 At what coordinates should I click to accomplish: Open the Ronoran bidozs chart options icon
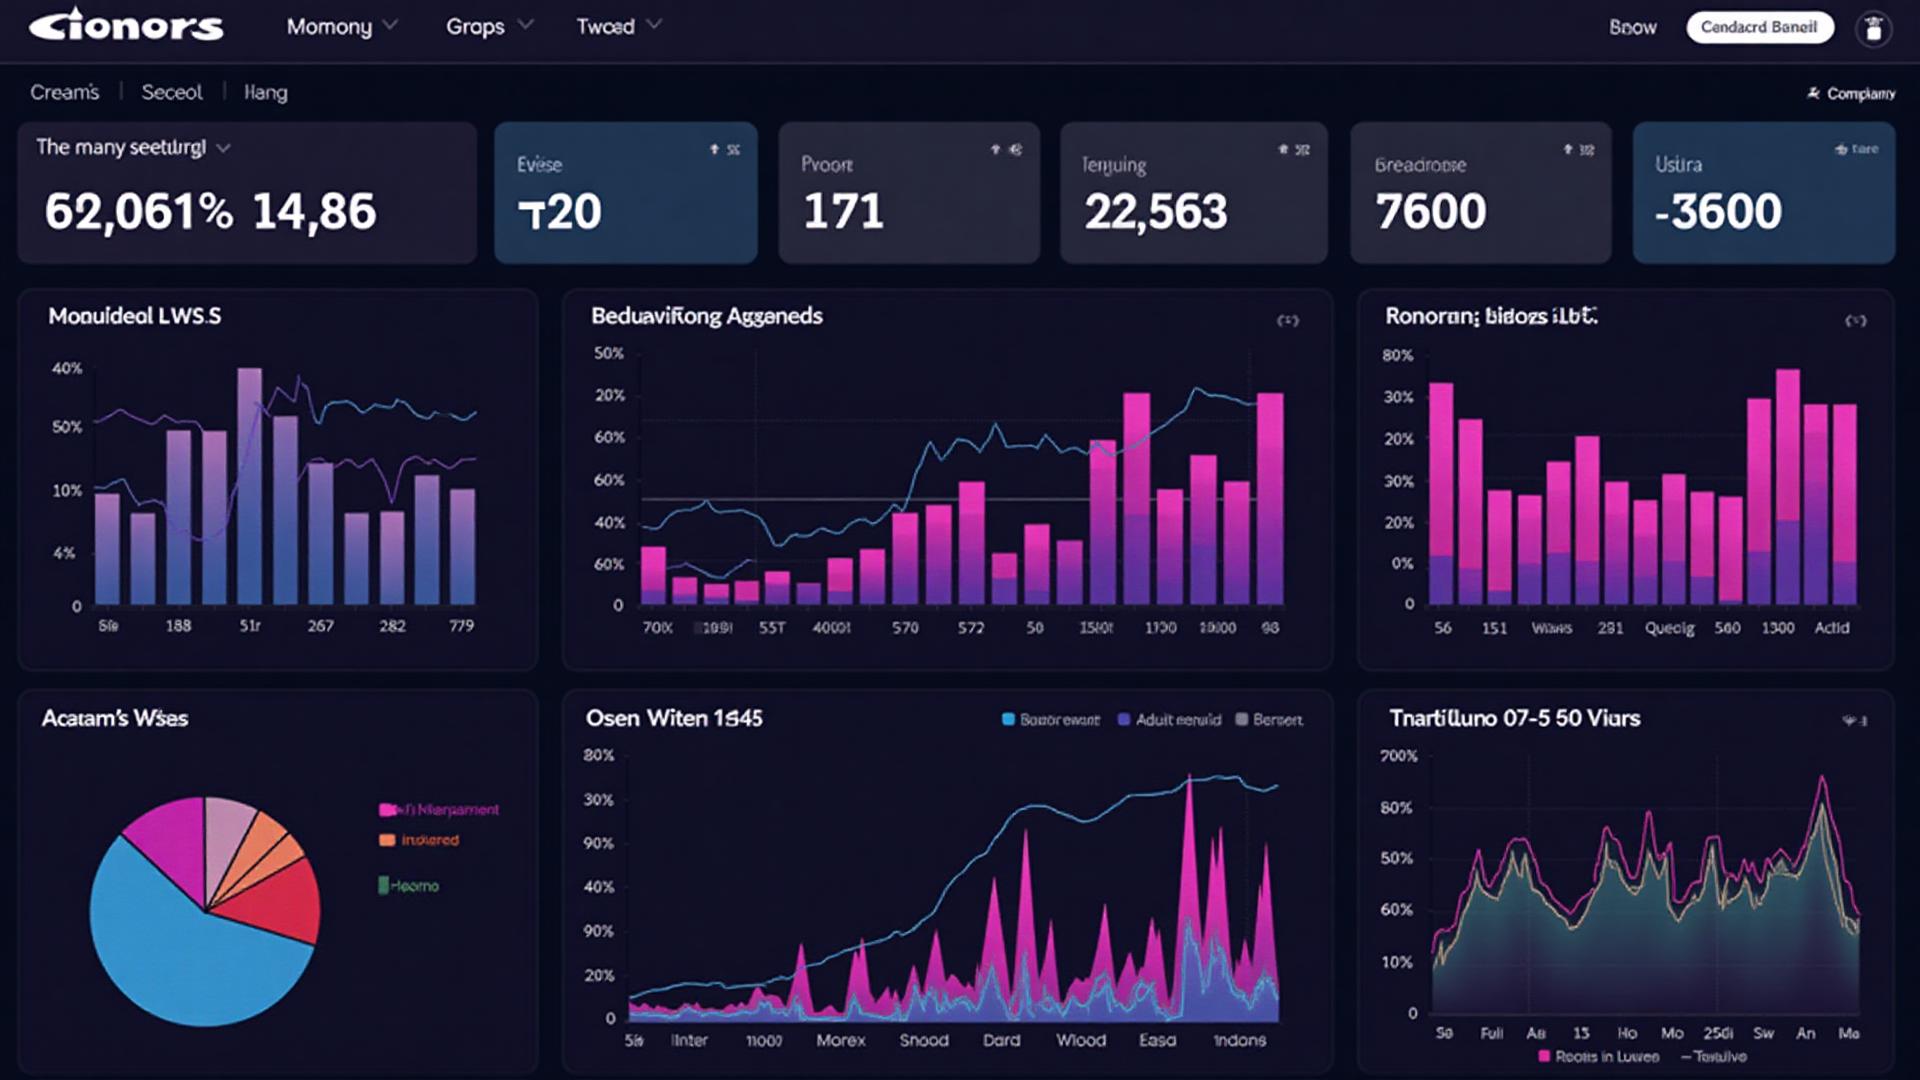(1855, 321)
